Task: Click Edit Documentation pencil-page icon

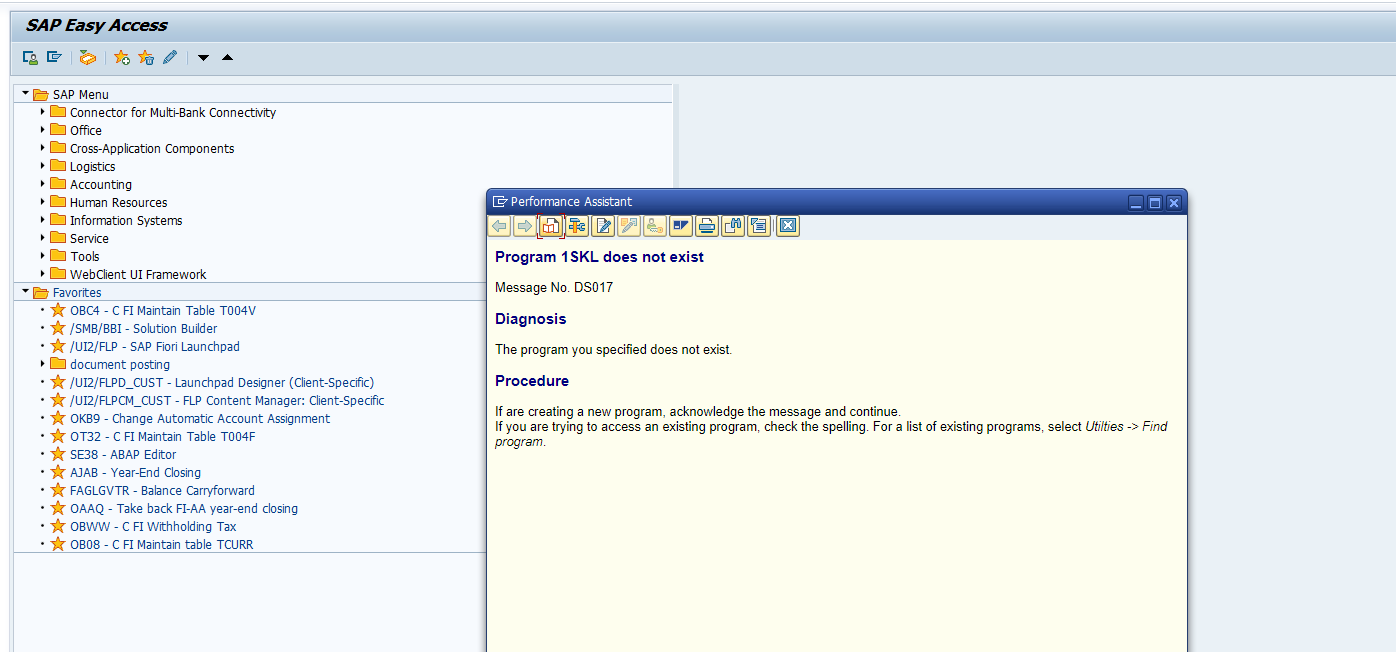Action: coord(603,226)
